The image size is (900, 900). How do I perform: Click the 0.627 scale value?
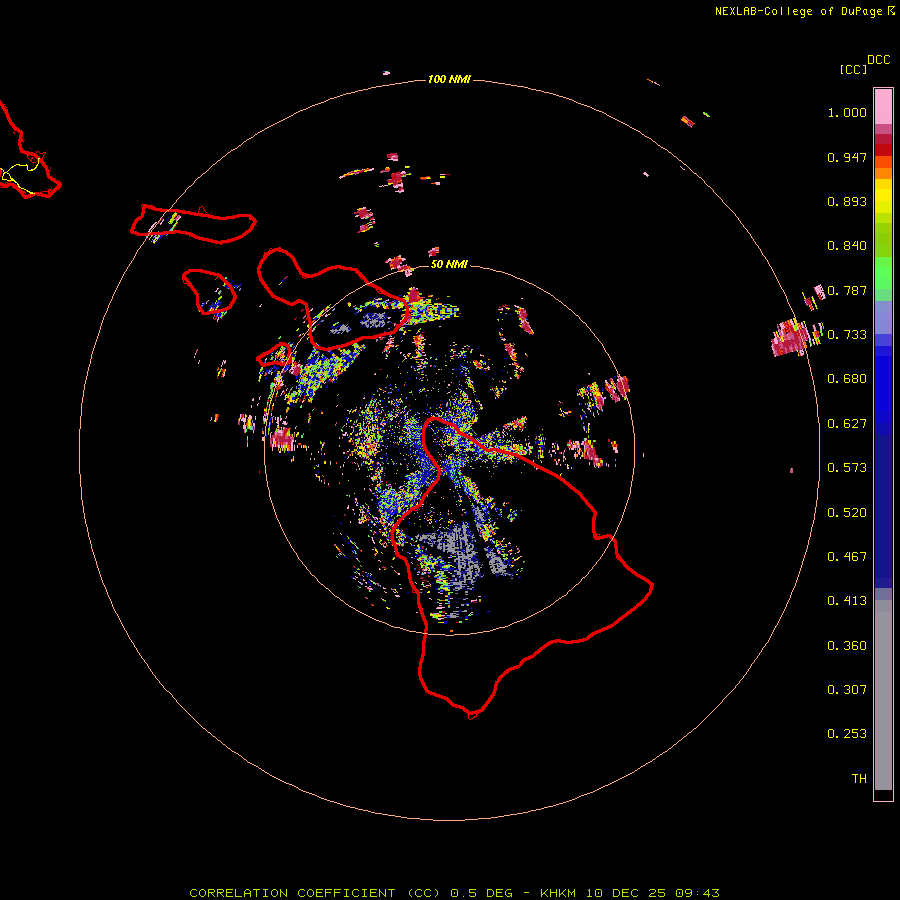coord(847,424)
